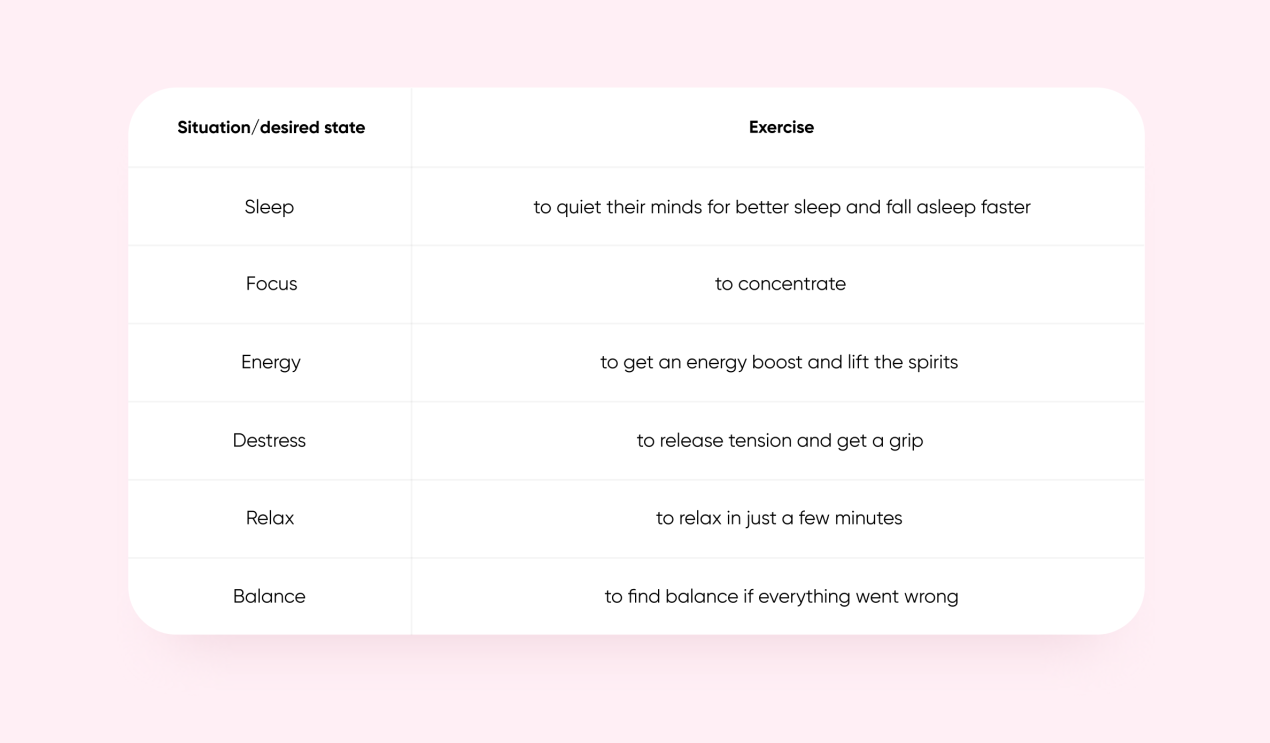This screenshot has width=1270, height=743.
Task: Select the Sleep row label
Action: coord(269,207)
